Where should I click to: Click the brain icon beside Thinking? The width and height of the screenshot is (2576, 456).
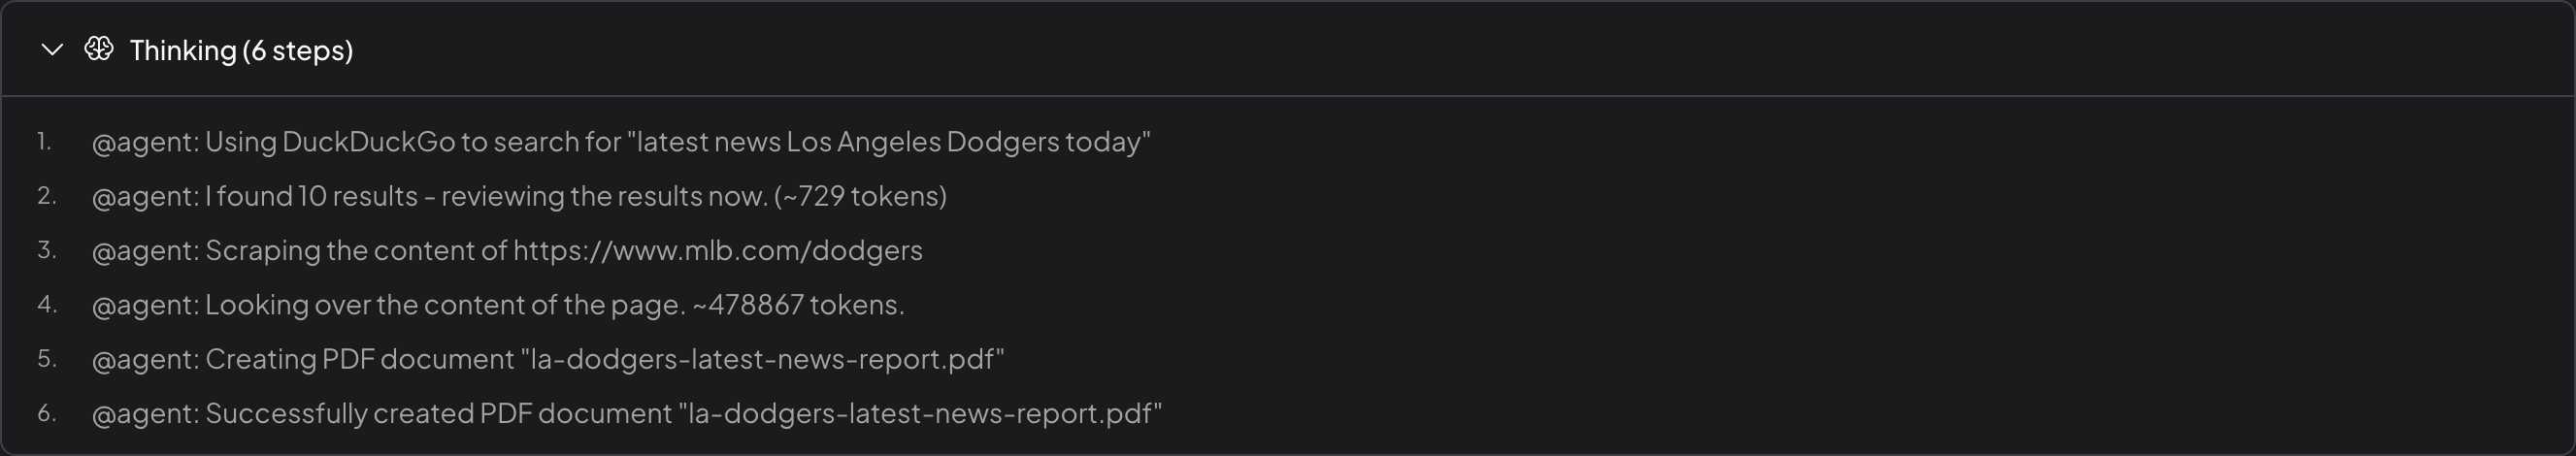click(99, 49)
